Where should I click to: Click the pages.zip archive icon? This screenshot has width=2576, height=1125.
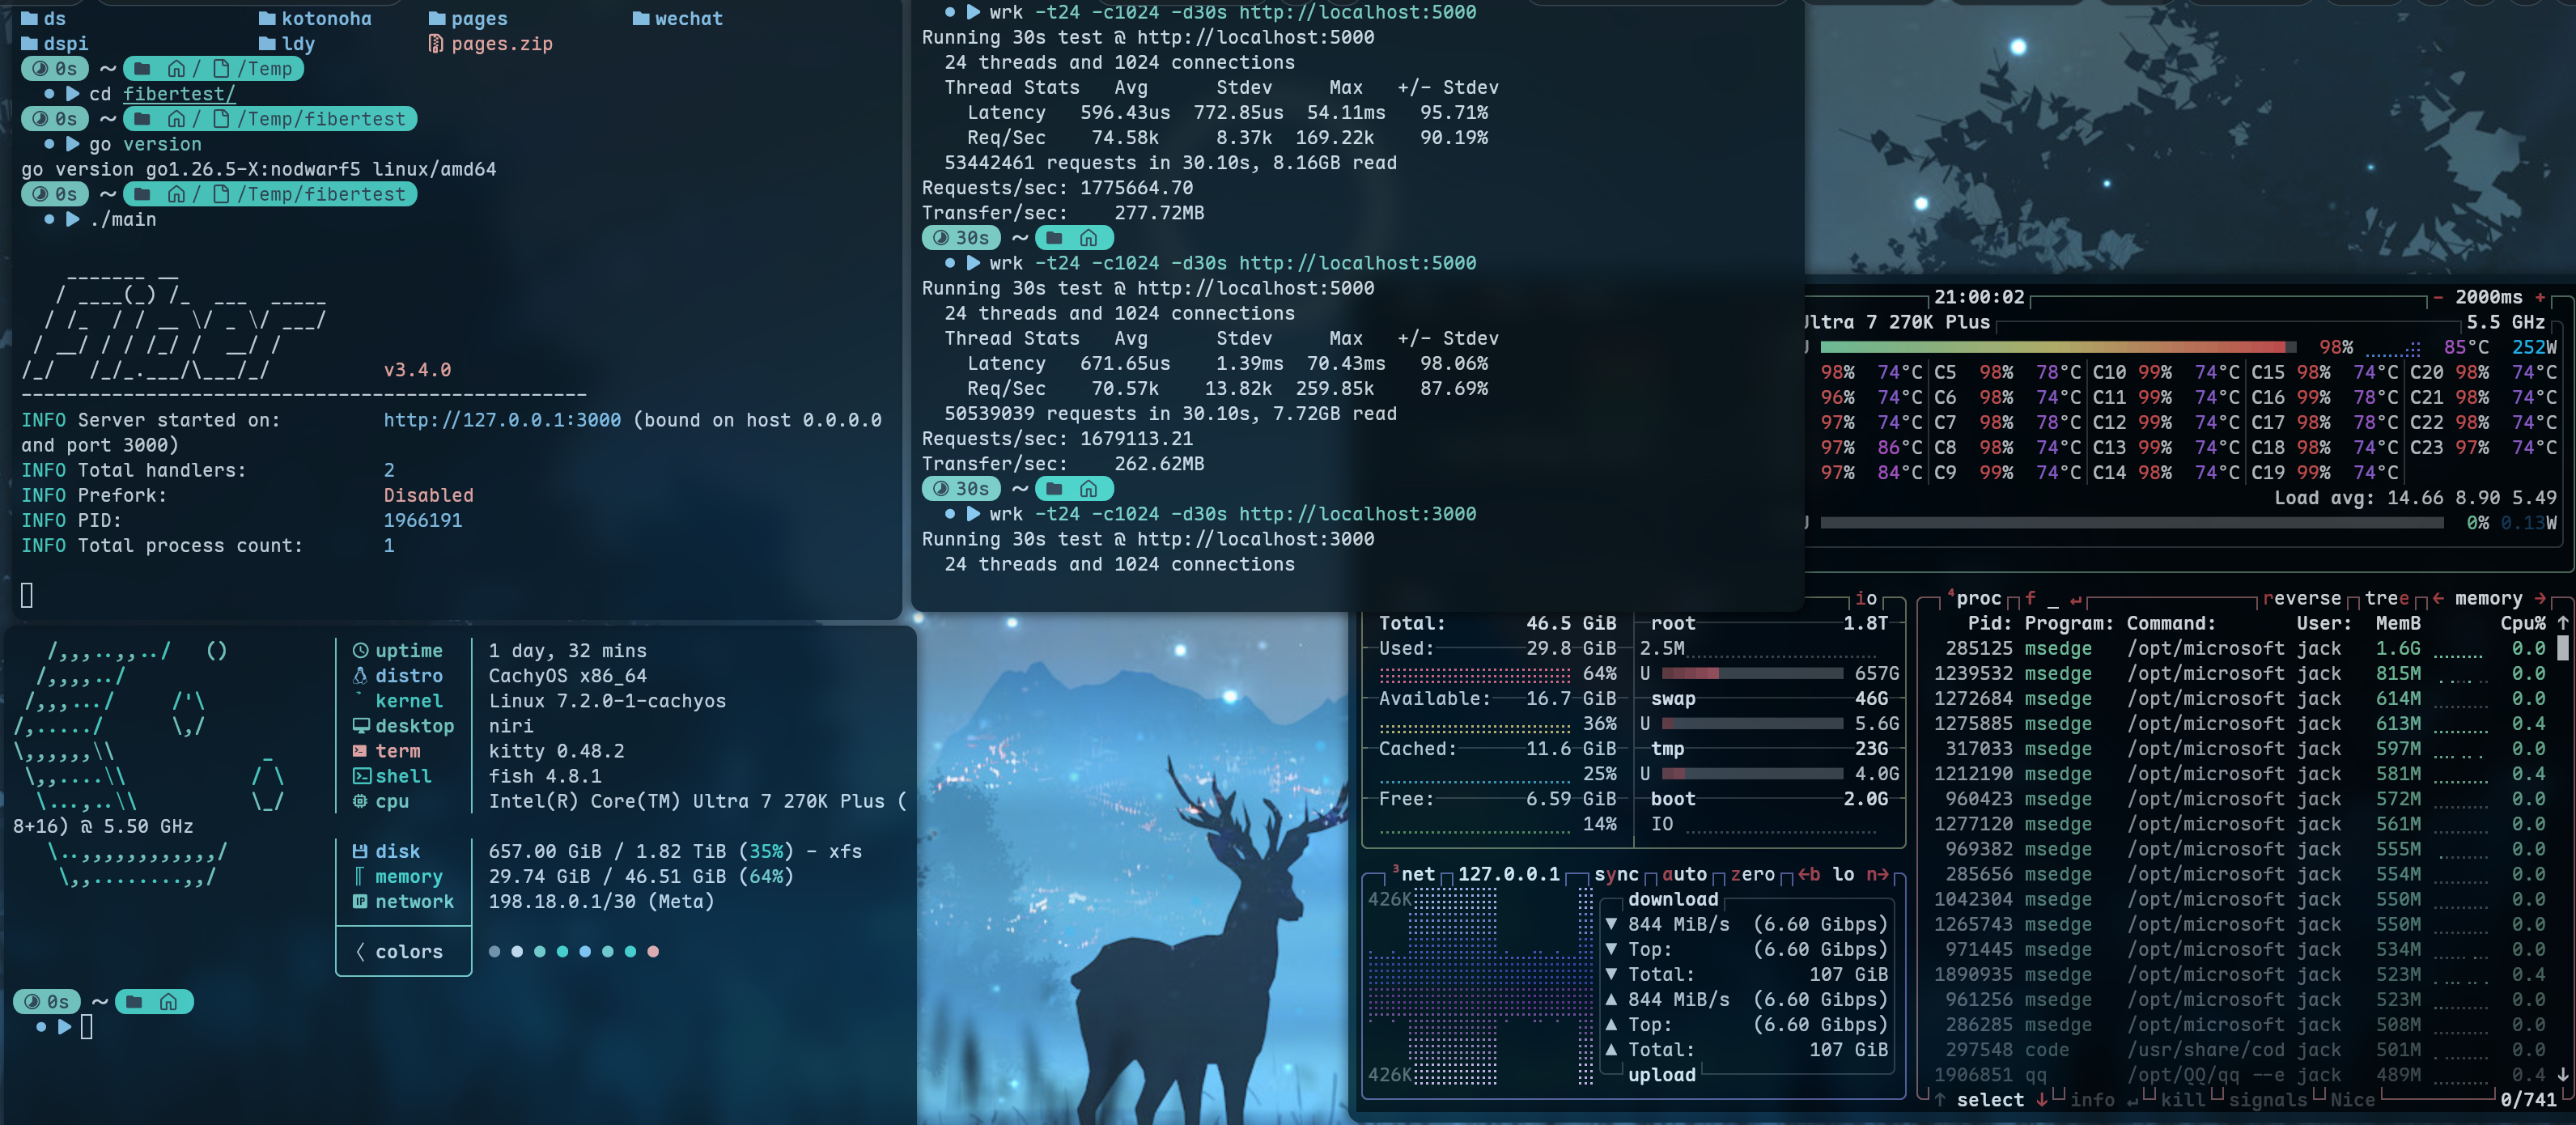point(436,44)
